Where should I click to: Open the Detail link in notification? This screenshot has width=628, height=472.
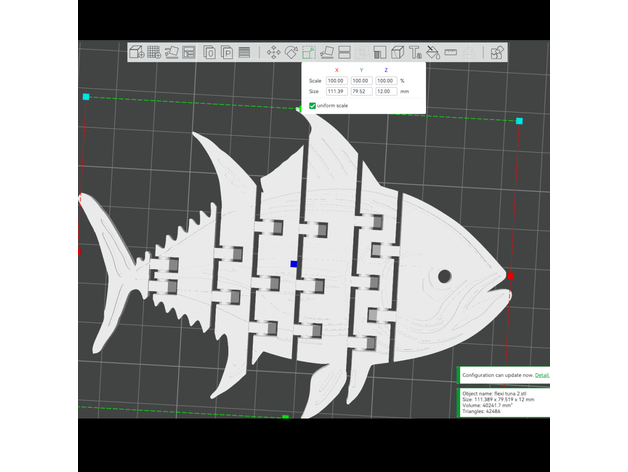[541, 375]
